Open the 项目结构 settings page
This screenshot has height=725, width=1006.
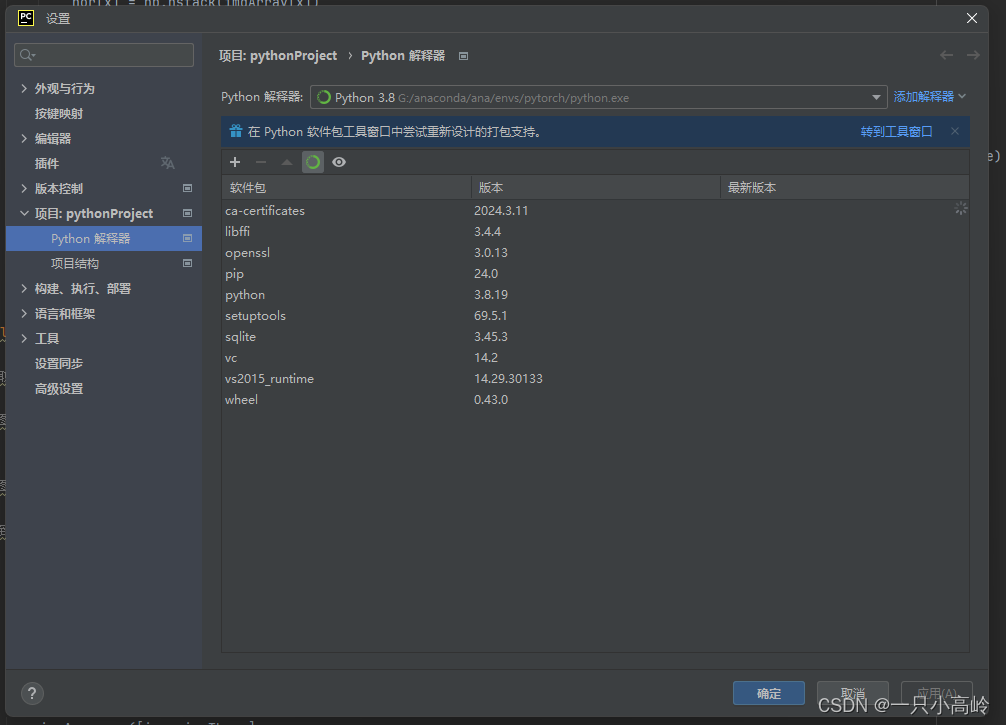(74, 263)
